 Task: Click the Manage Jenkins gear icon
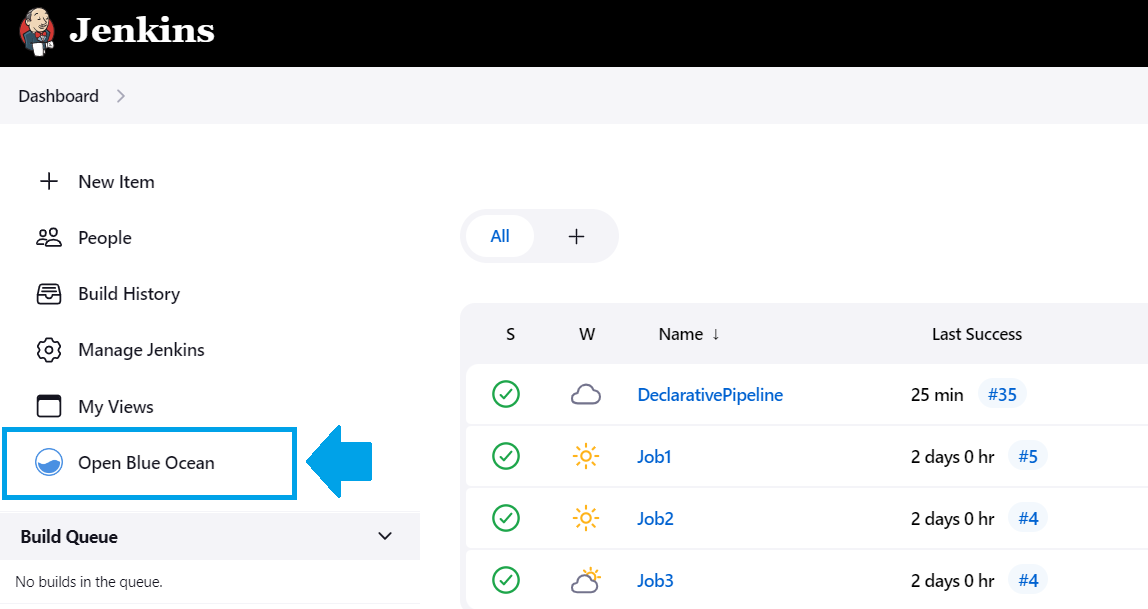click(49, 350)
